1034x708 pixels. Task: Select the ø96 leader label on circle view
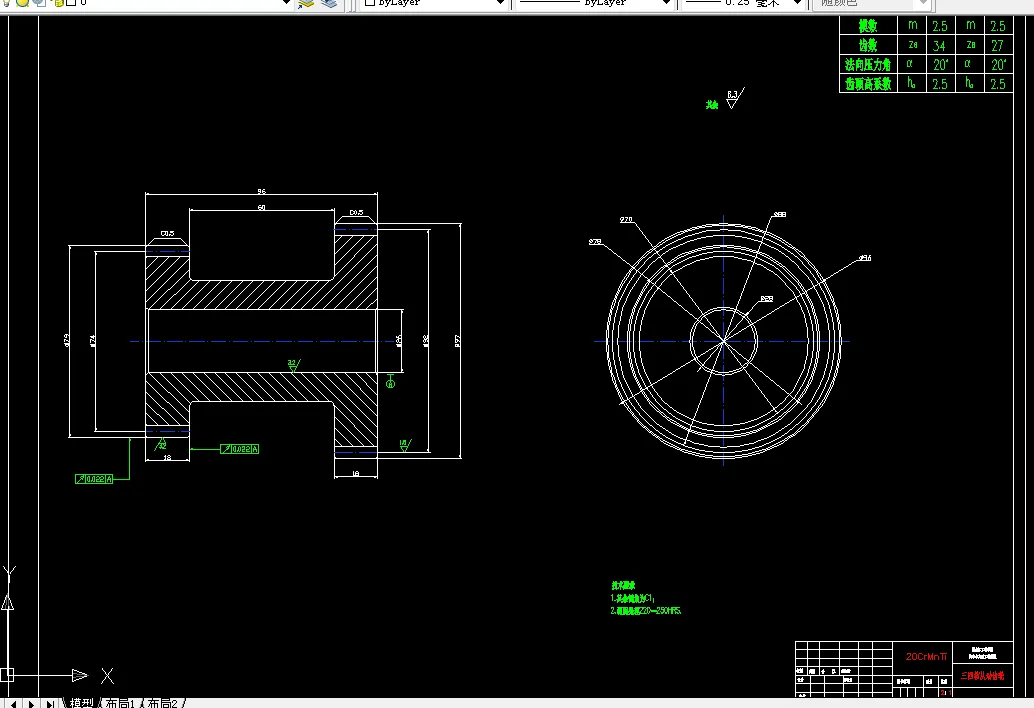click(x=865, y=258)
